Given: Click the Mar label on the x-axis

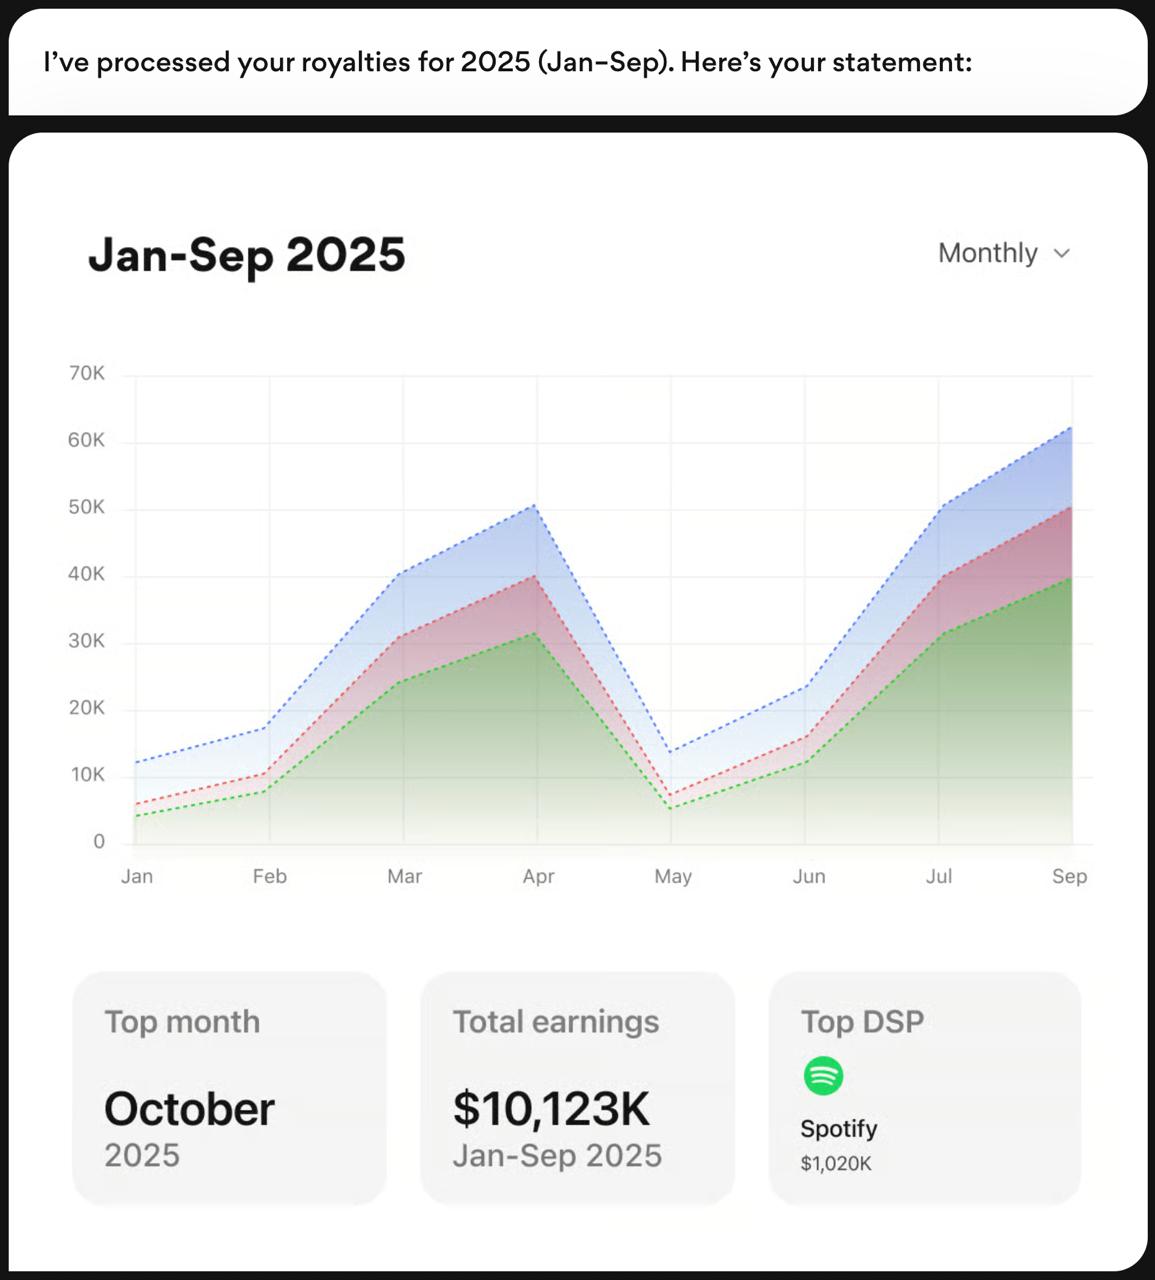Looking at the screenshot, I should click(x=404, y=876).
